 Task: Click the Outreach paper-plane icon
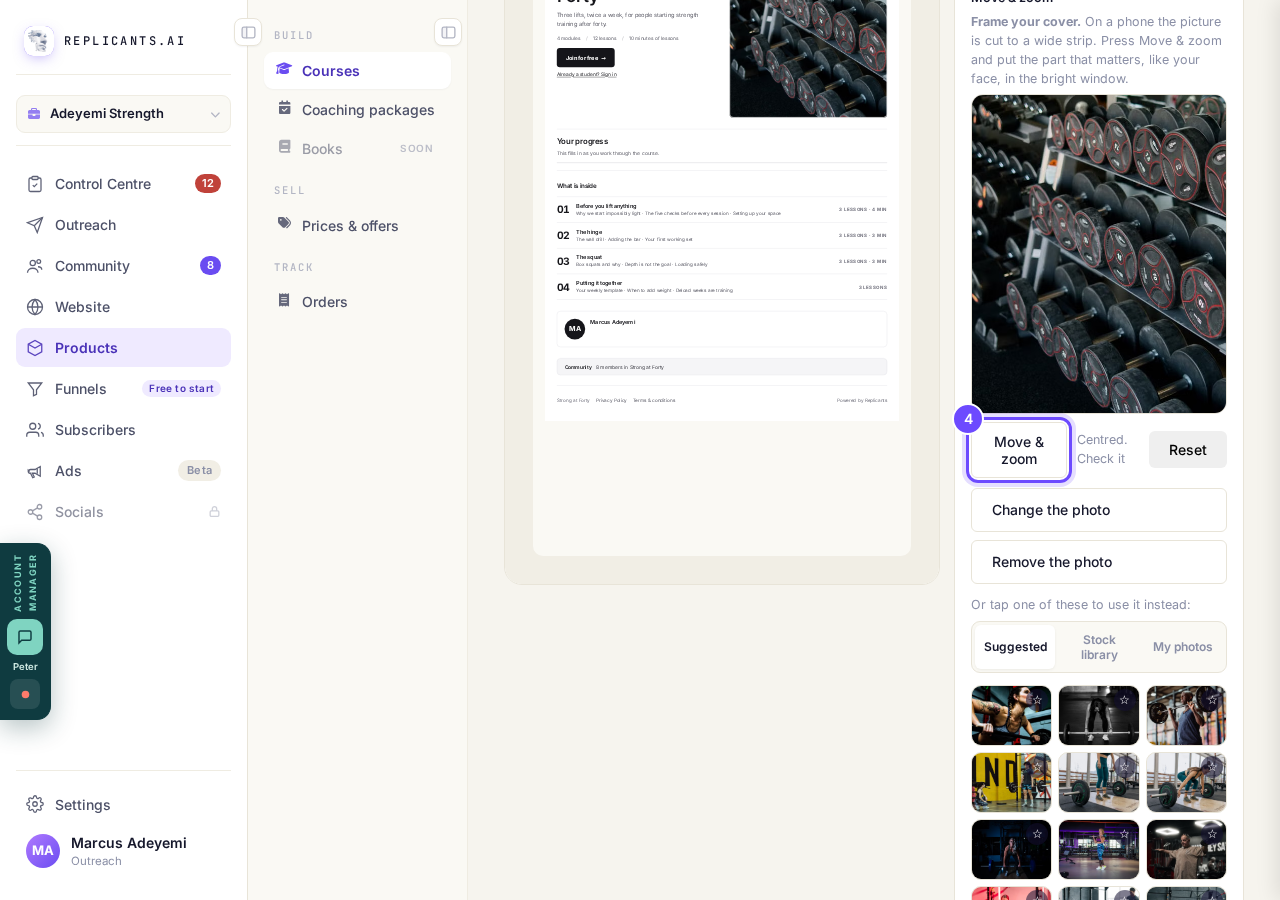point(35,225)
